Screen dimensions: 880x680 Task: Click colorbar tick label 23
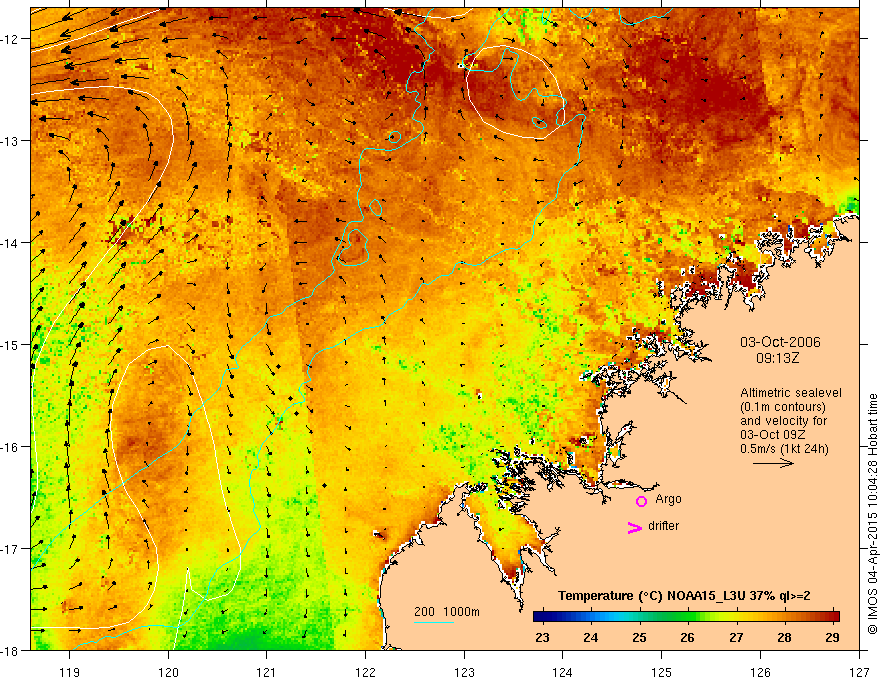pos(542,637)
